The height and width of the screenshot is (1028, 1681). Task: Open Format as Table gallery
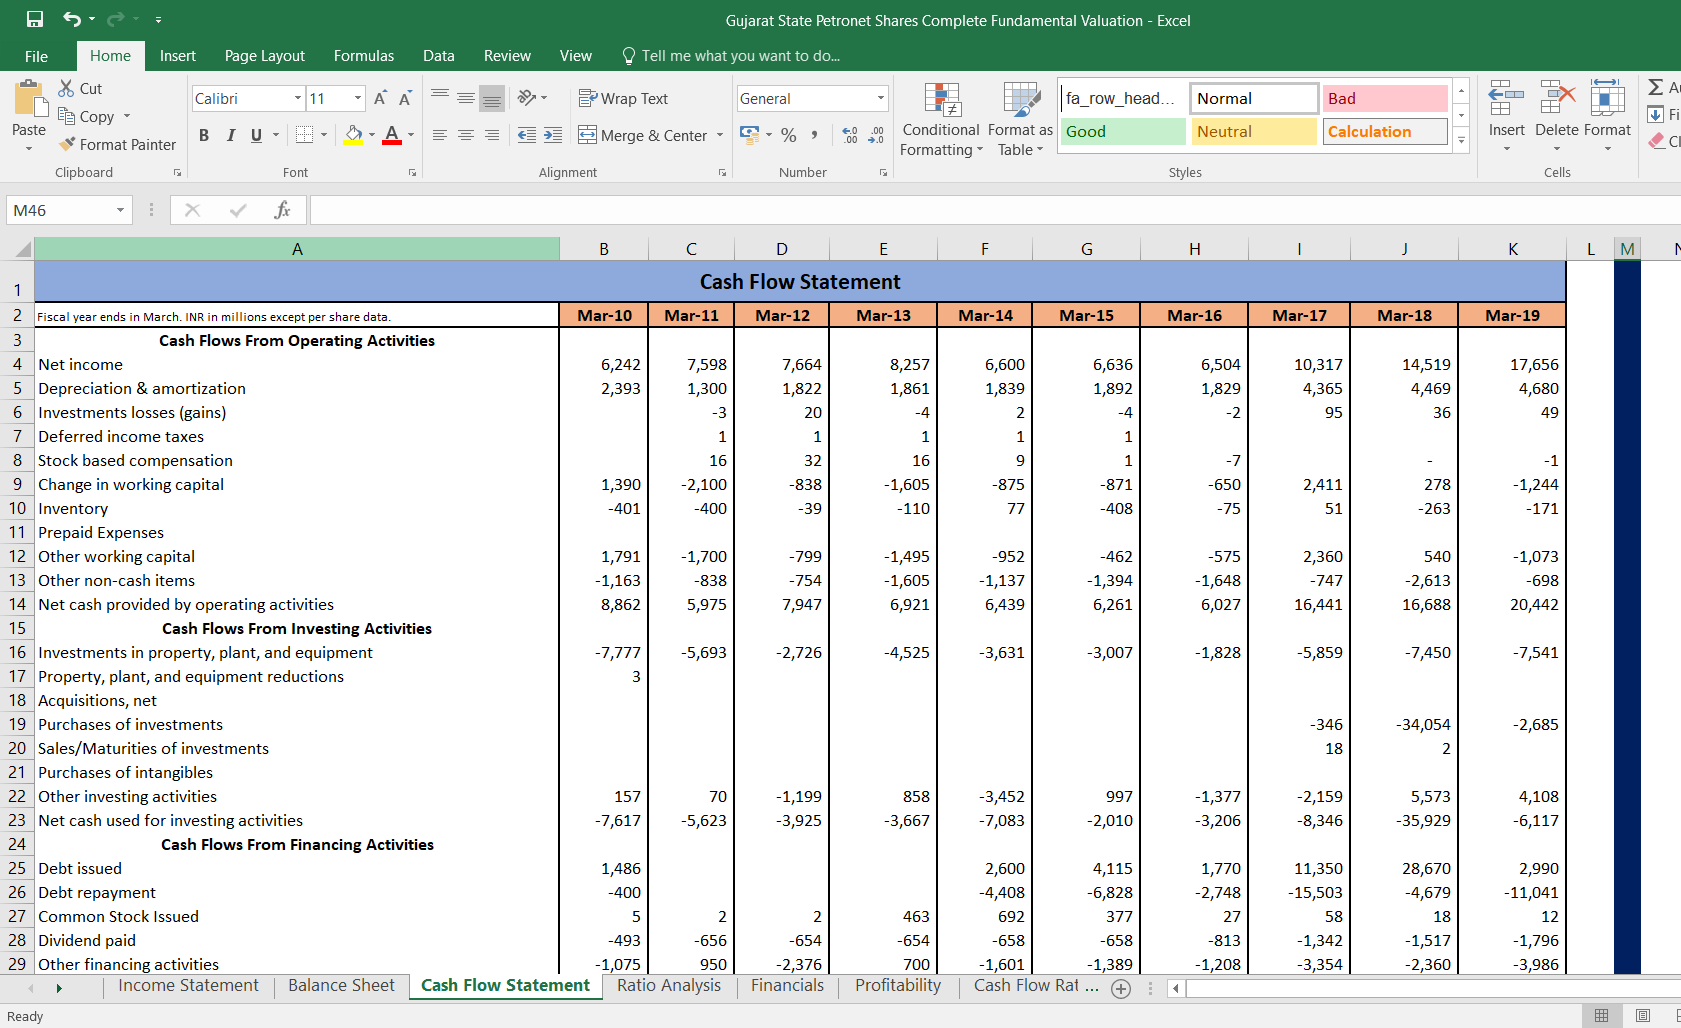1020,120
